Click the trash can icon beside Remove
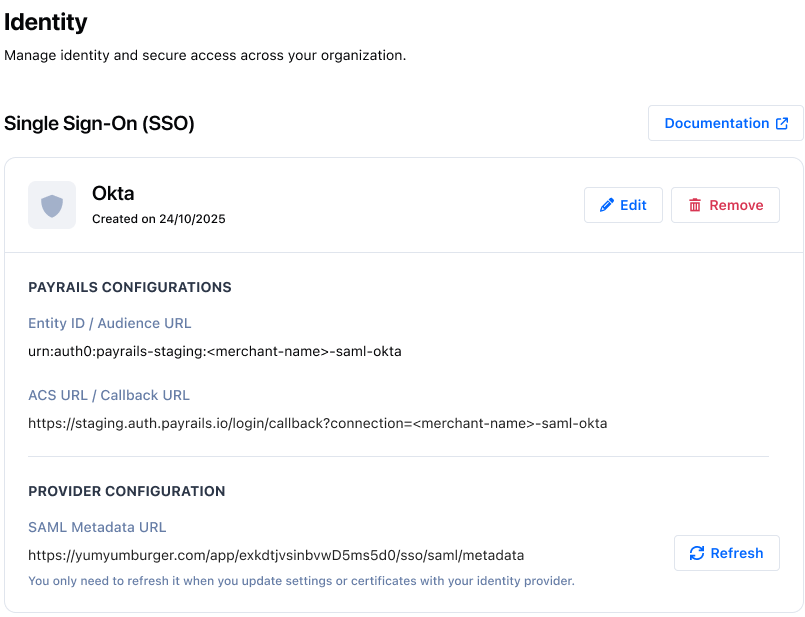This screenshot has width=805, height=617. click(694, 205)
